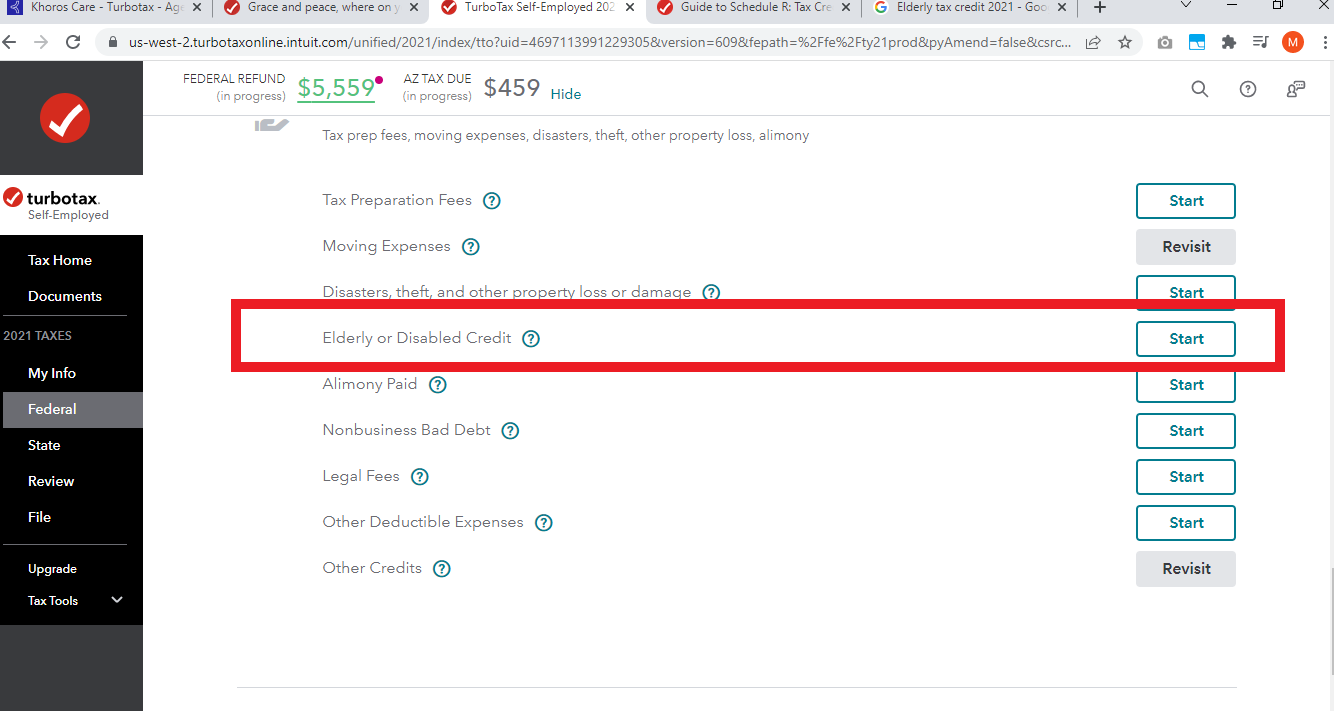The image size is (1334, 711).
Task: Open the help question-mark icon in header
Action: pyautogui.click(x=1248, y=89)
